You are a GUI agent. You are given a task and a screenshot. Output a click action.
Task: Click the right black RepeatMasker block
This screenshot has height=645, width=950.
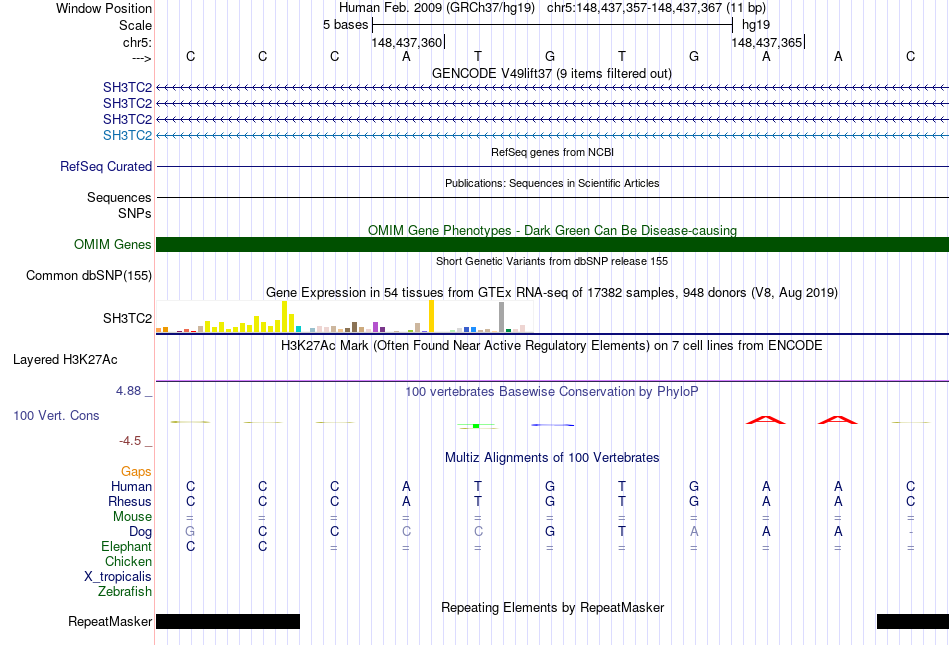coord(912,621)
